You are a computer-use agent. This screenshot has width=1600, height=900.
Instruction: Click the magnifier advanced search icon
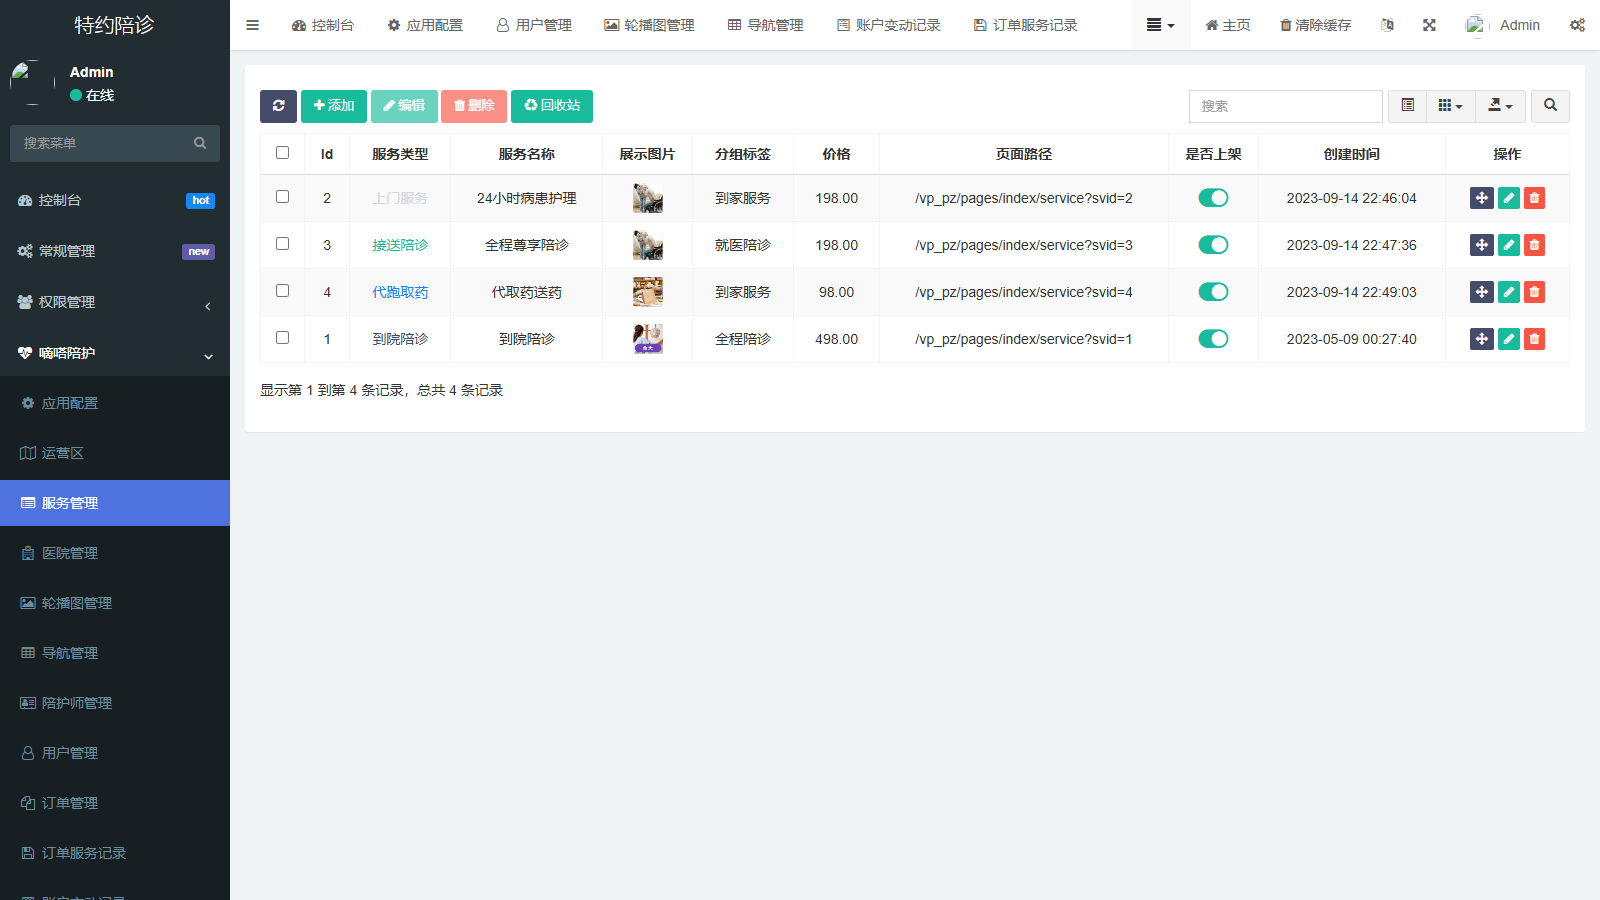click(x=1550, y=106)
